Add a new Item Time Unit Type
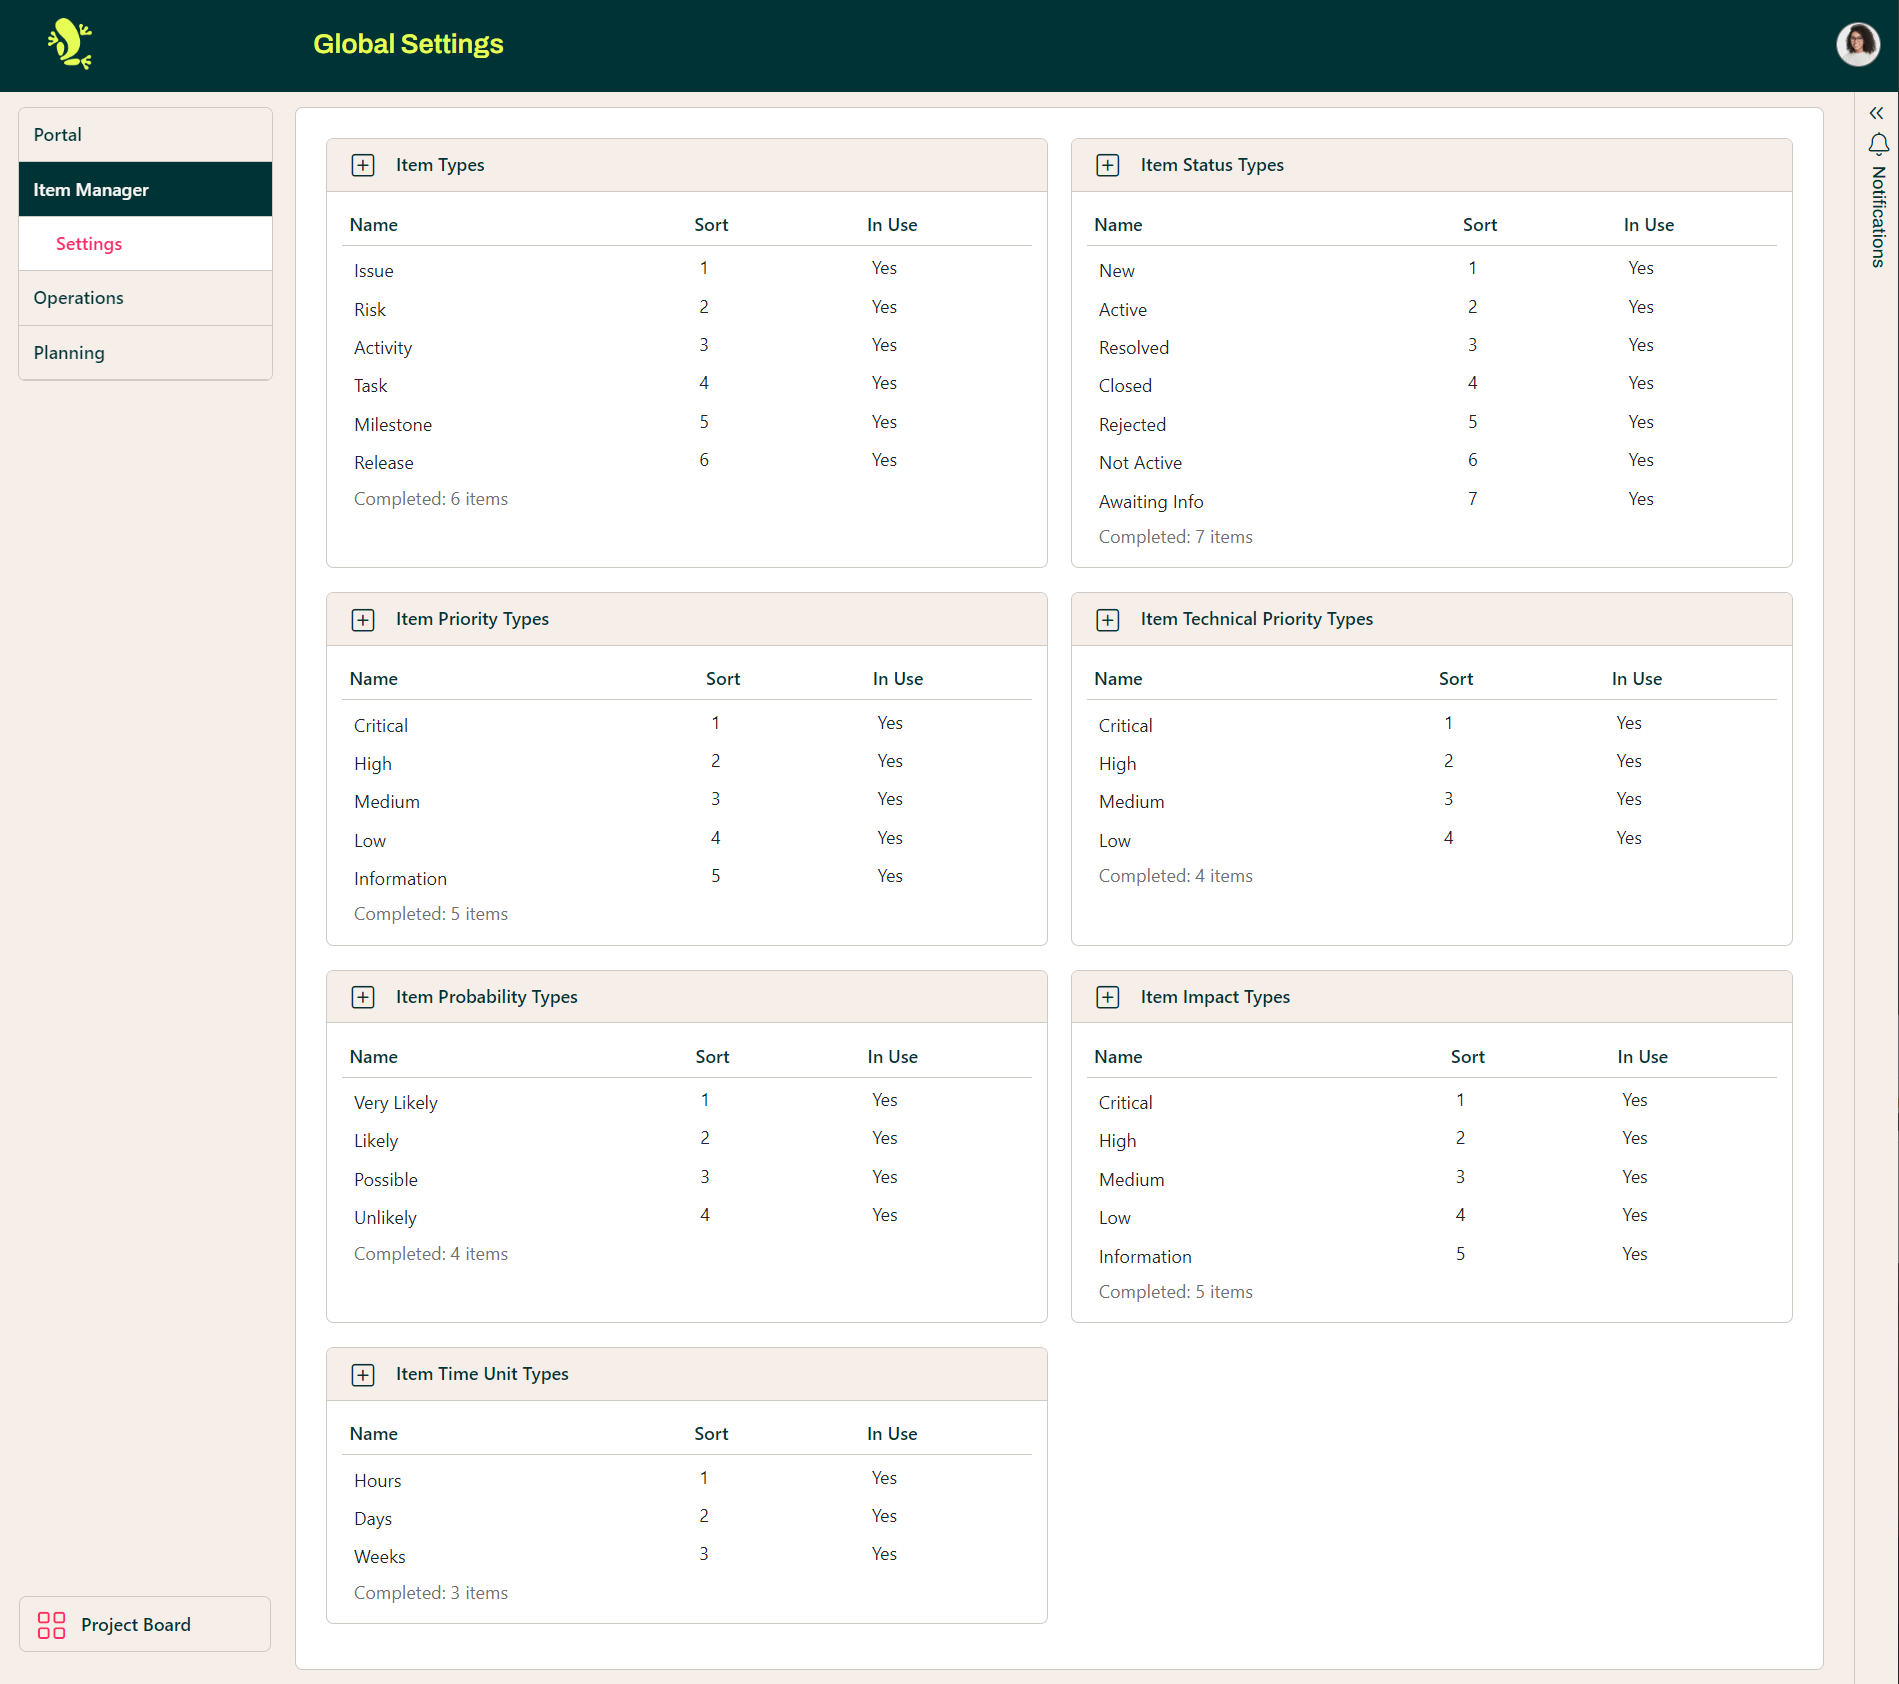This screenshot has width=1899, height=1684. [363, 1374]
